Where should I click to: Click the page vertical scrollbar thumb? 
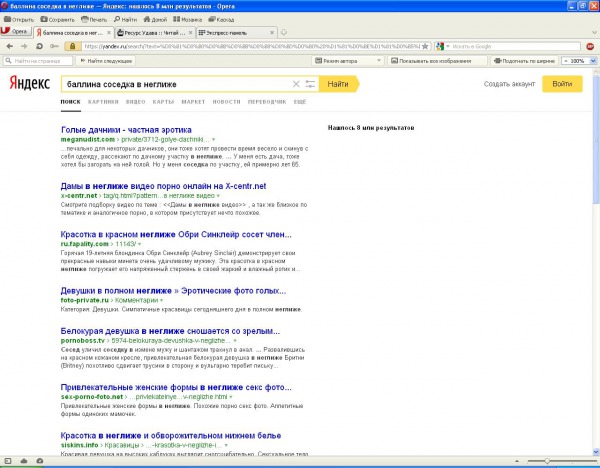coord(596,140)
